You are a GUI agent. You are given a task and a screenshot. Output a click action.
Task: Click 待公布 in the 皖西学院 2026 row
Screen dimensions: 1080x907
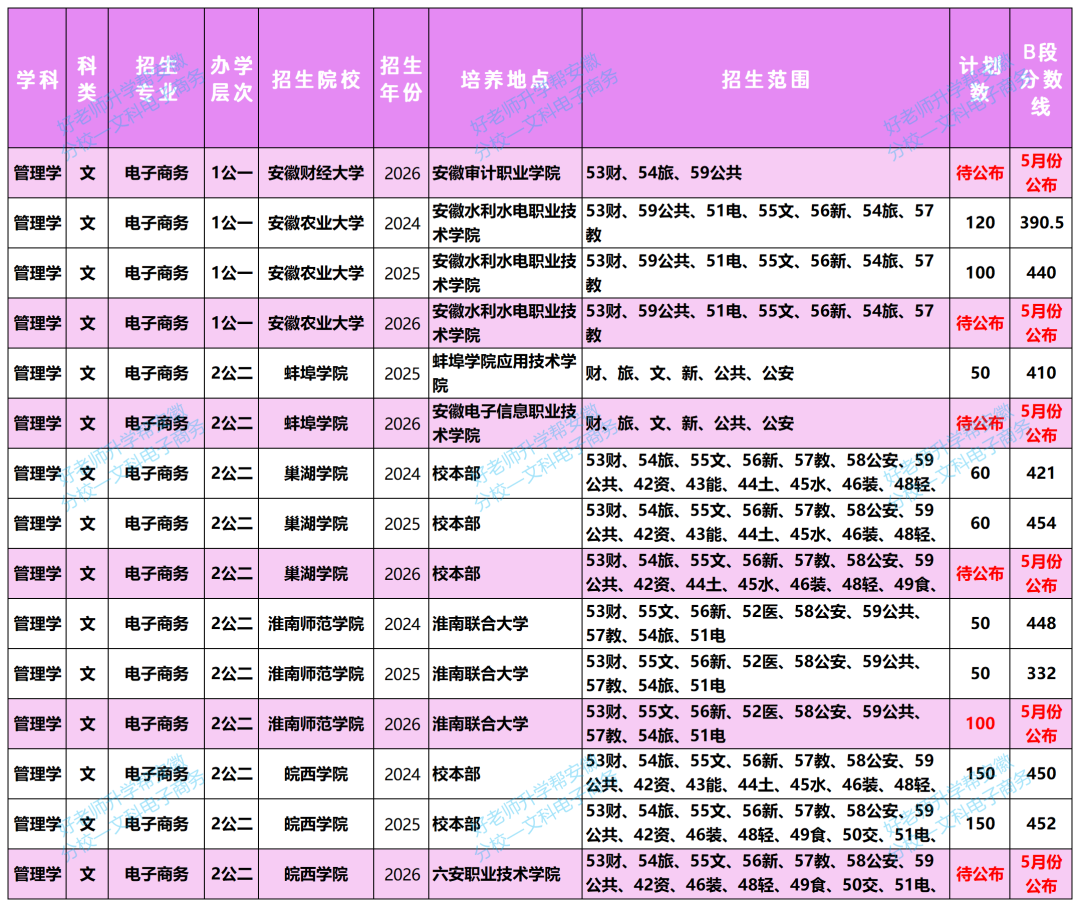(979, 874)
